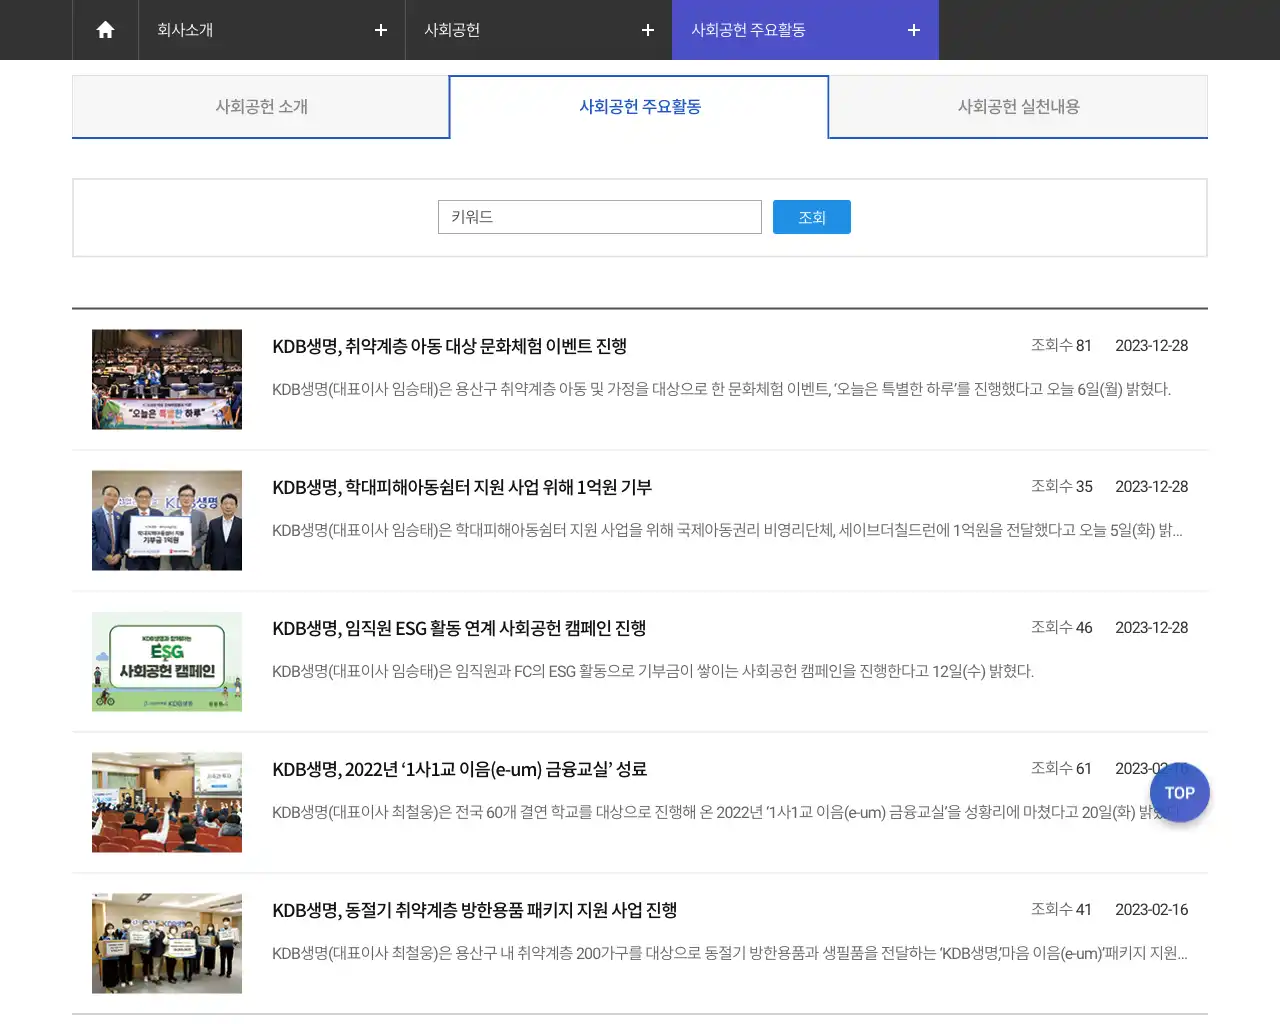
Task: Switch to the 사회공헌 실천내용 tab
Action: click(1017, 106)
